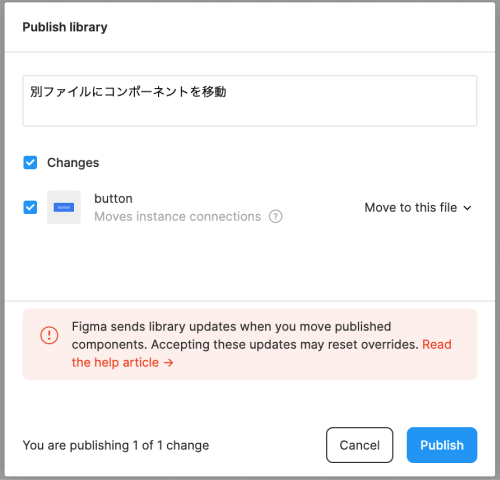Open the Move to this file dropdown

click(x=418, y=208)
